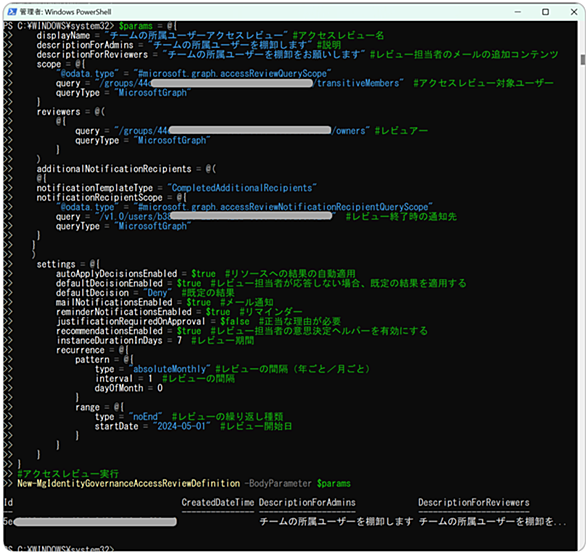Click the redacted Id value in output row
Image resolution: width=586 pixels, height=552 pixels.
(90, 522)
